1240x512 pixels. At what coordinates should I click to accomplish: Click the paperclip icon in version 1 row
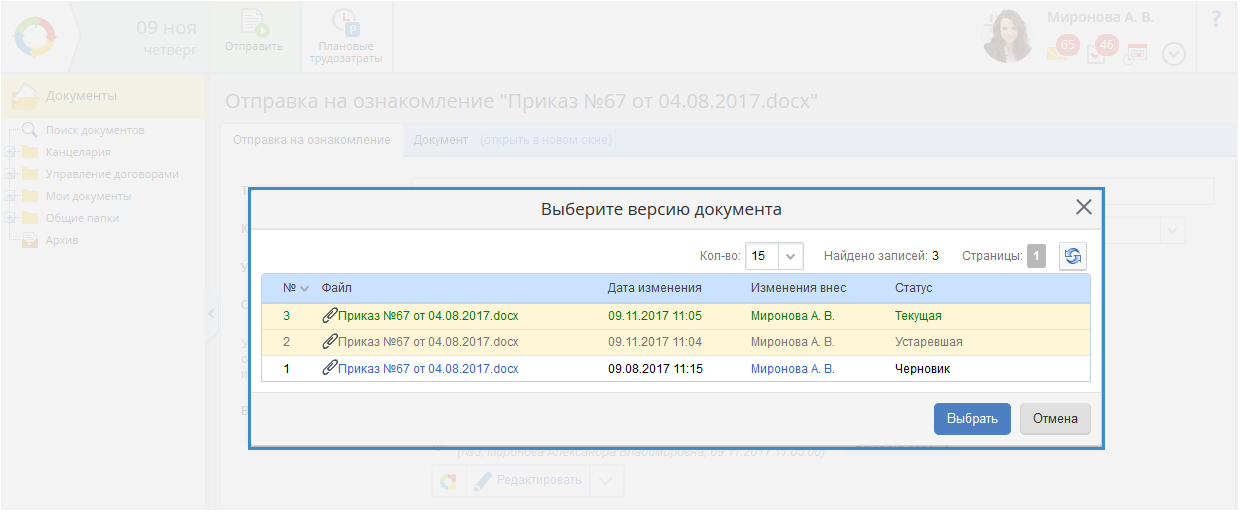pyautogui.click(x=330, y=368)
